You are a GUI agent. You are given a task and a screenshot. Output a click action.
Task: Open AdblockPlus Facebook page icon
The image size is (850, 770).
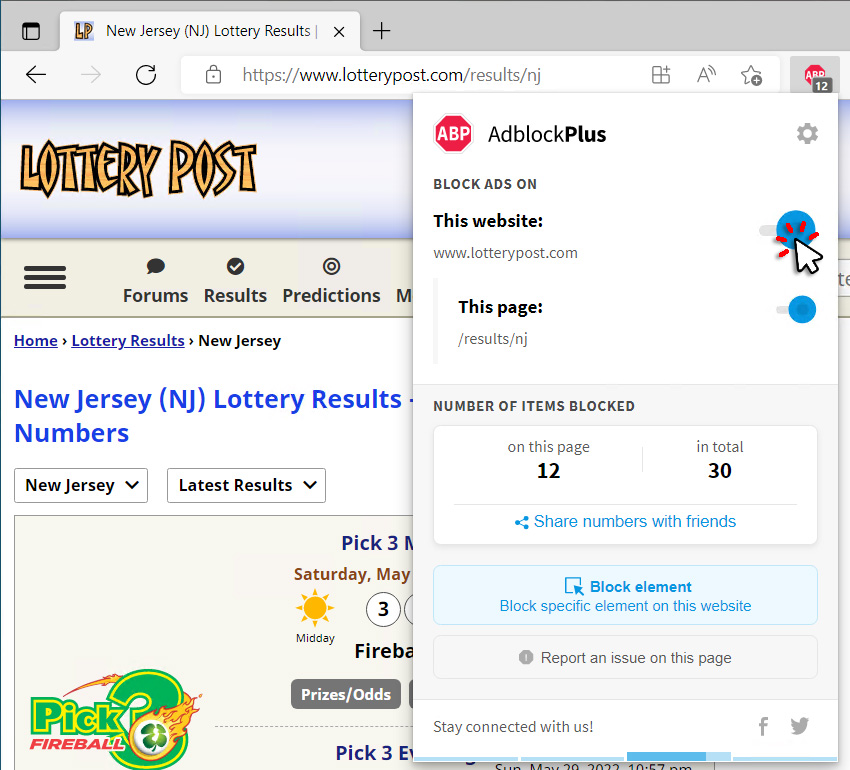763,726
